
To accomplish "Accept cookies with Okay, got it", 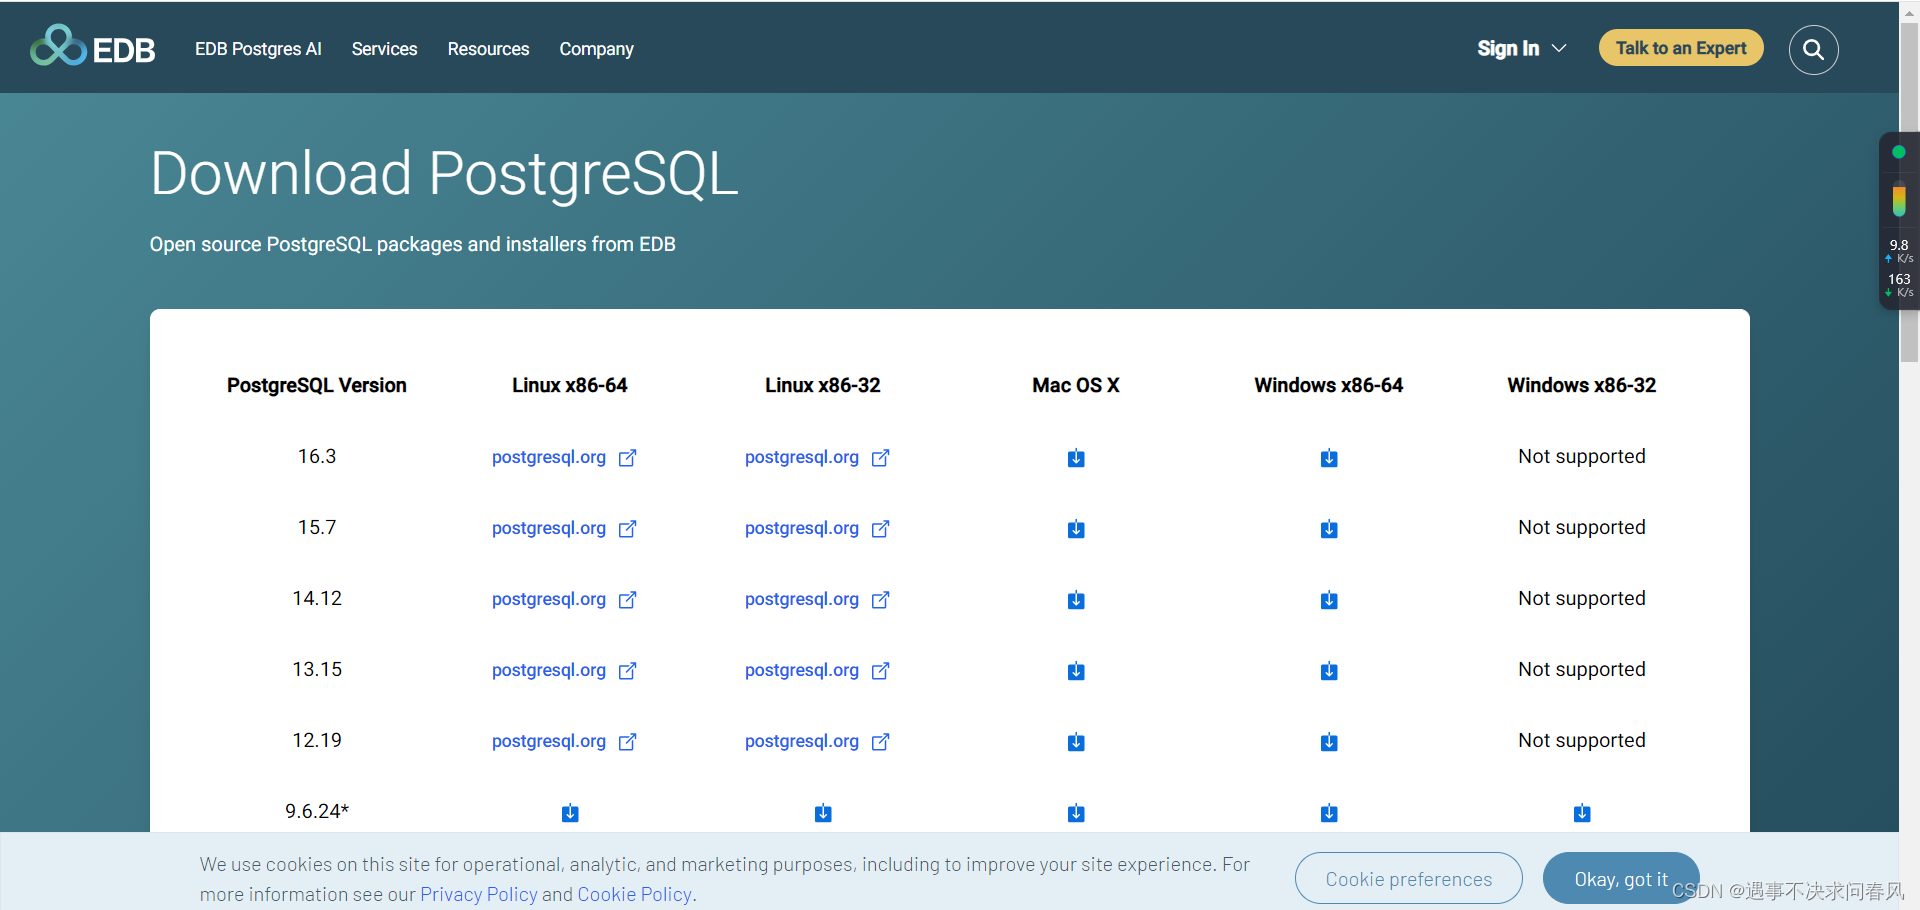I will pyautogui.click(x=1620, y=879).
